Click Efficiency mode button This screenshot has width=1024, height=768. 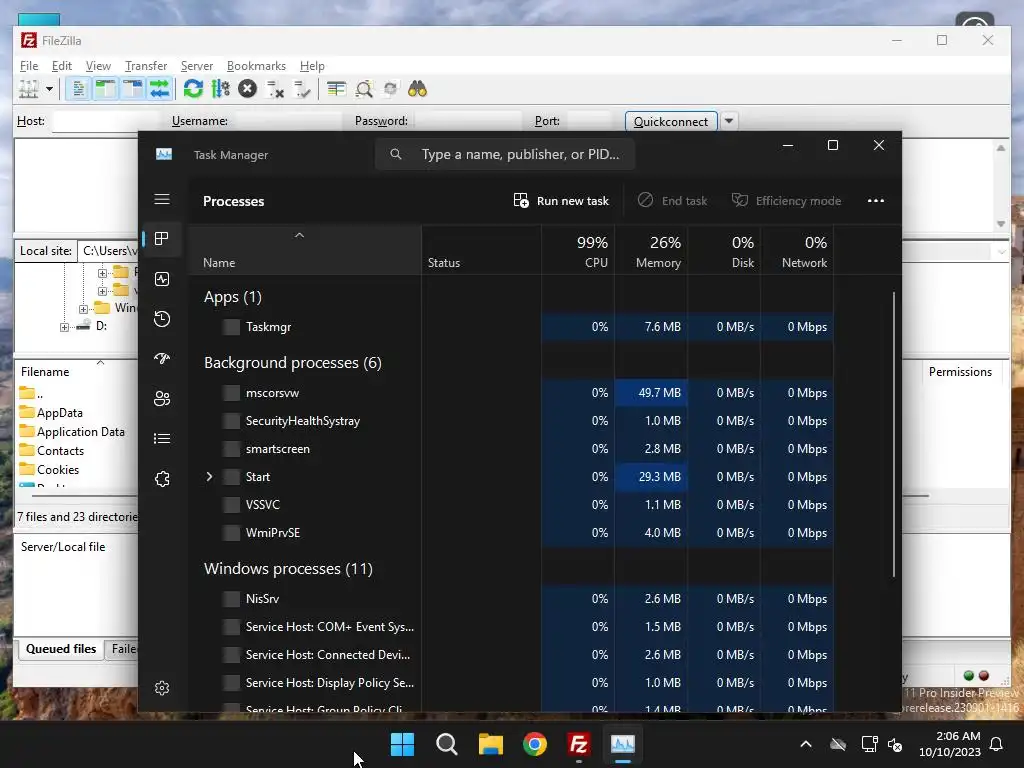click(x=786, y=200)
